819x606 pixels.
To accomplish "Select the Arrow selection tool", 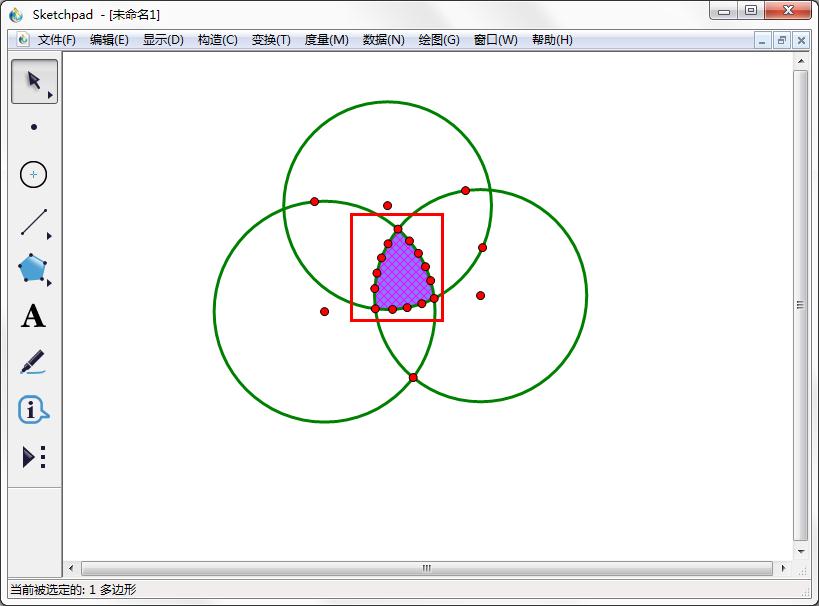I will point(34,81).
